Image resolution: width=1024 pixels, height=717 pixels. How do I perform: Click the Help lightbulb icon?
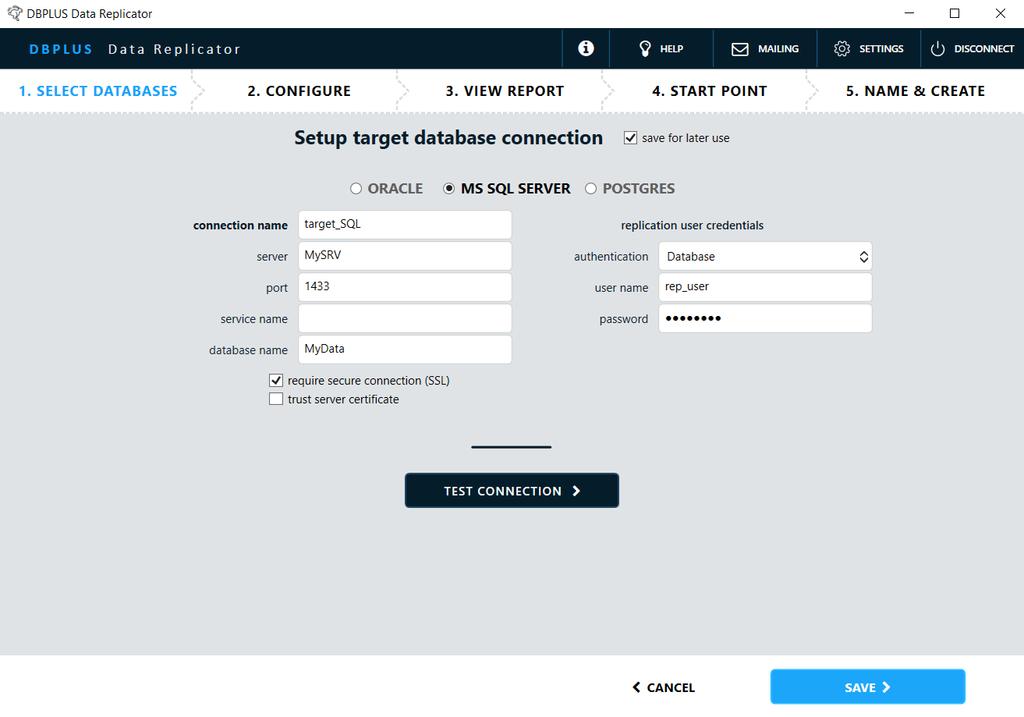[645, 48]
